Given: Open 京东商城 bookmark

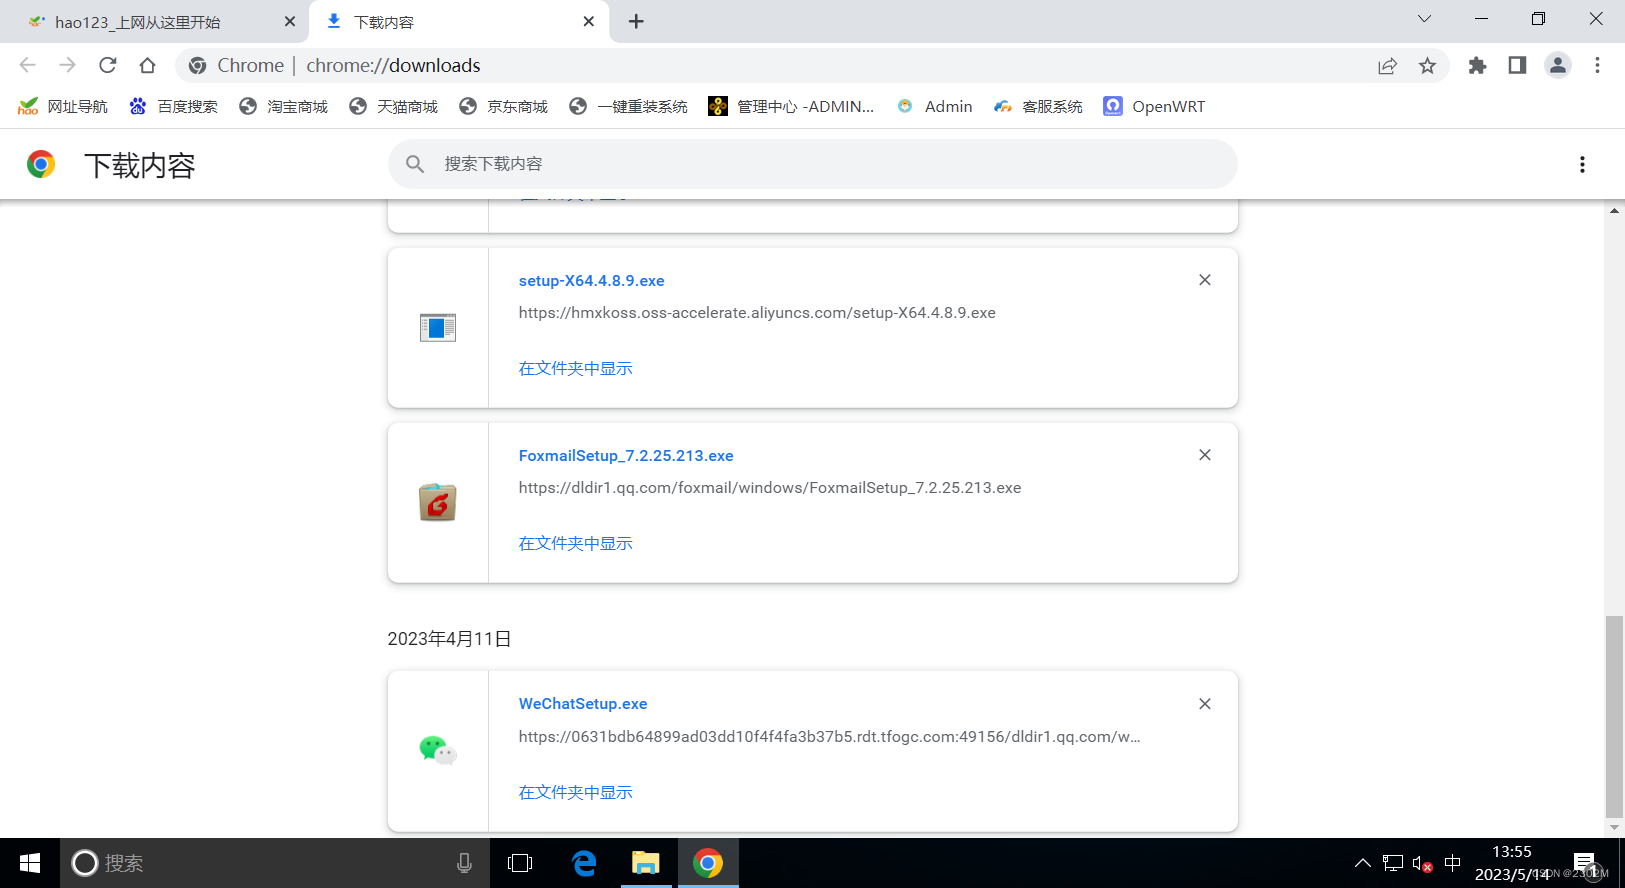Looking at the screenshot, I should [x=503, y=107].
